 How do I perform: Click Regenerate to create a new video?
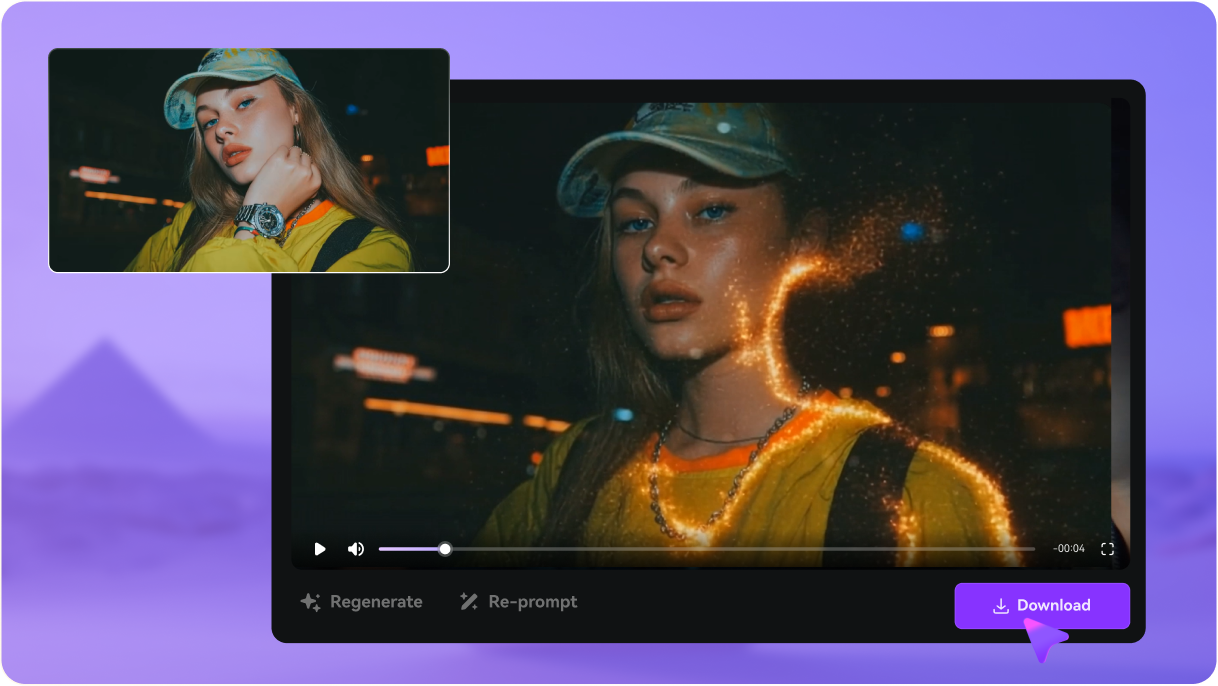(x=375, y=601)
